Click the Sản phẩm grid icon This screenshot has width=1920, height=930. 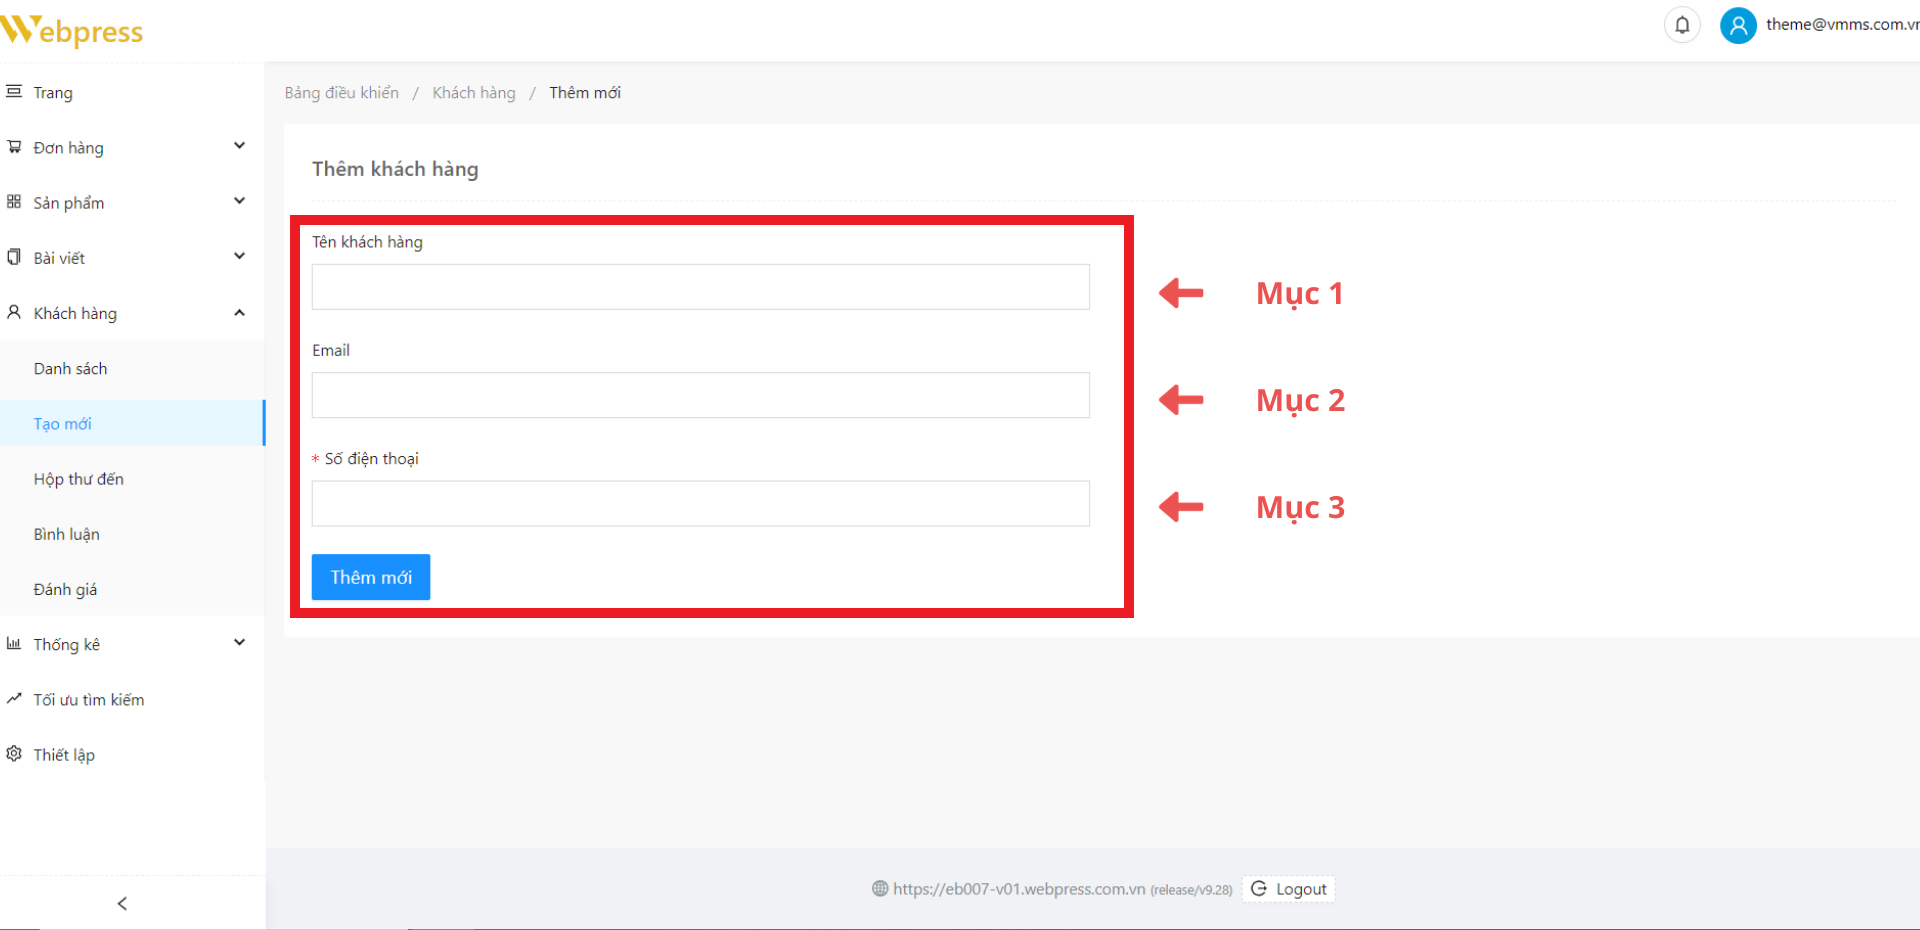point(14,202)
